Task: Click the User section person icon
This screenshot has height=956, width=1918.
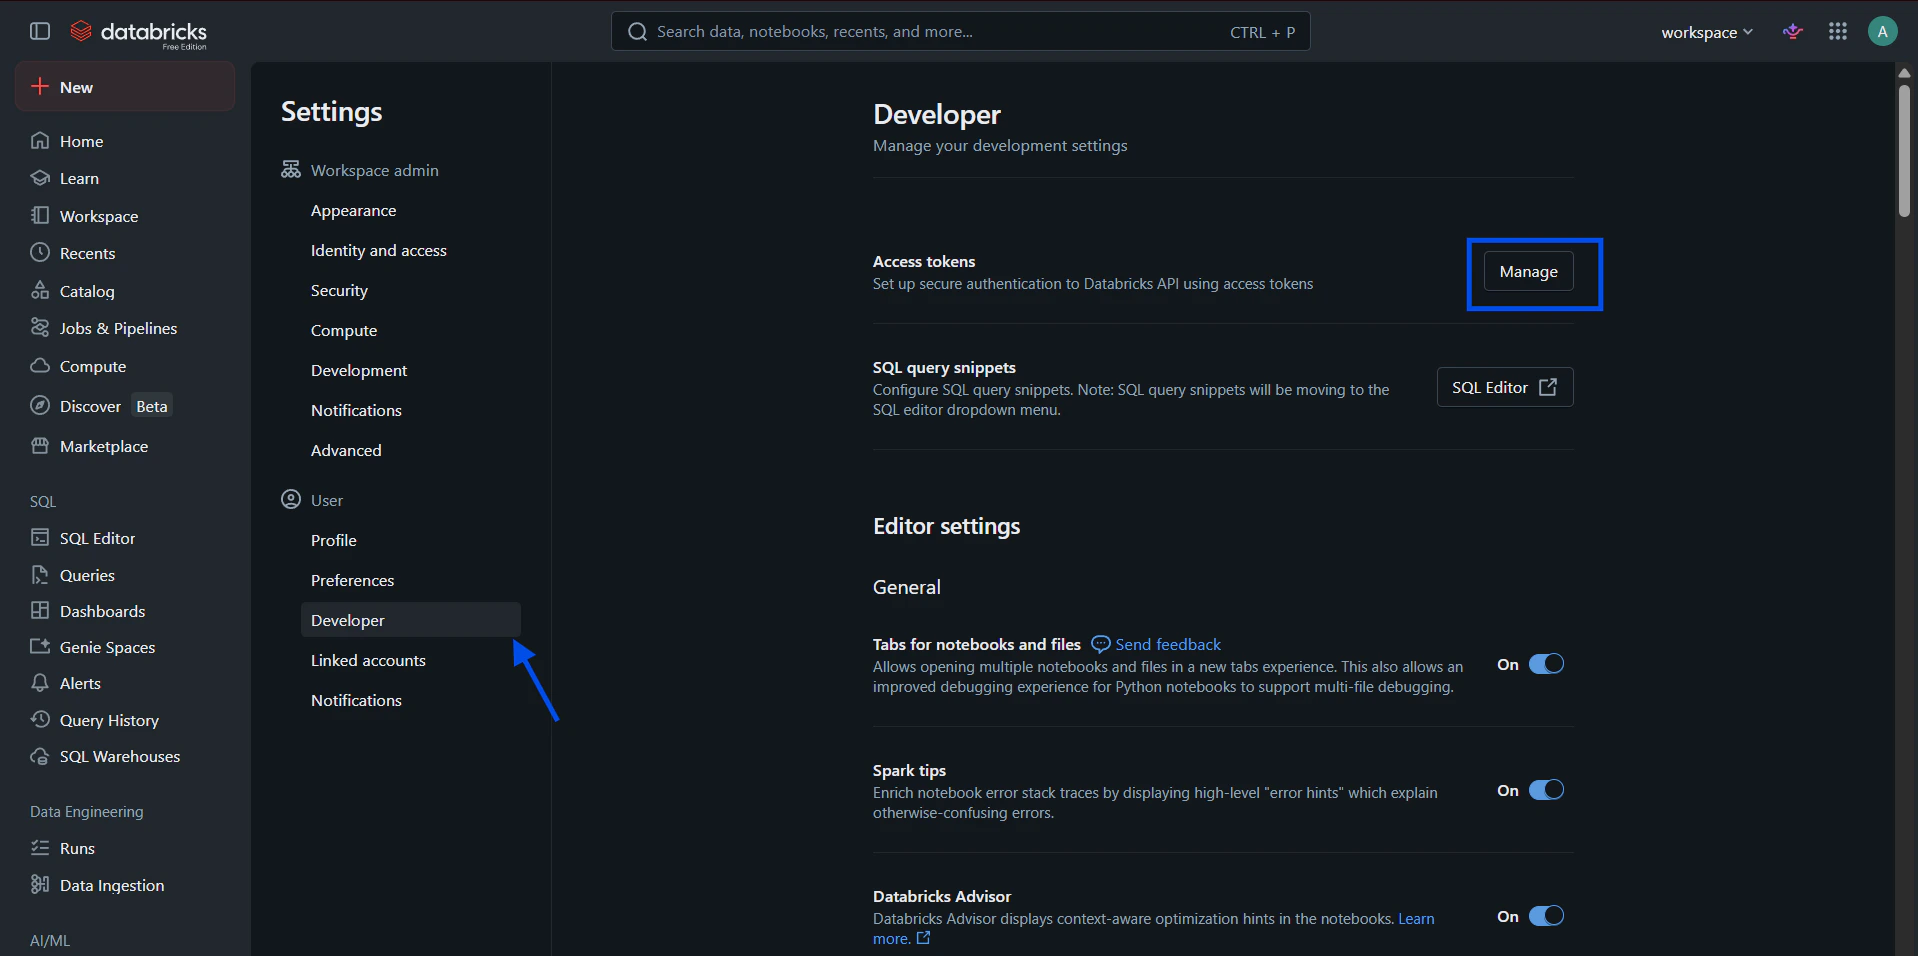Action: point(291,500)
